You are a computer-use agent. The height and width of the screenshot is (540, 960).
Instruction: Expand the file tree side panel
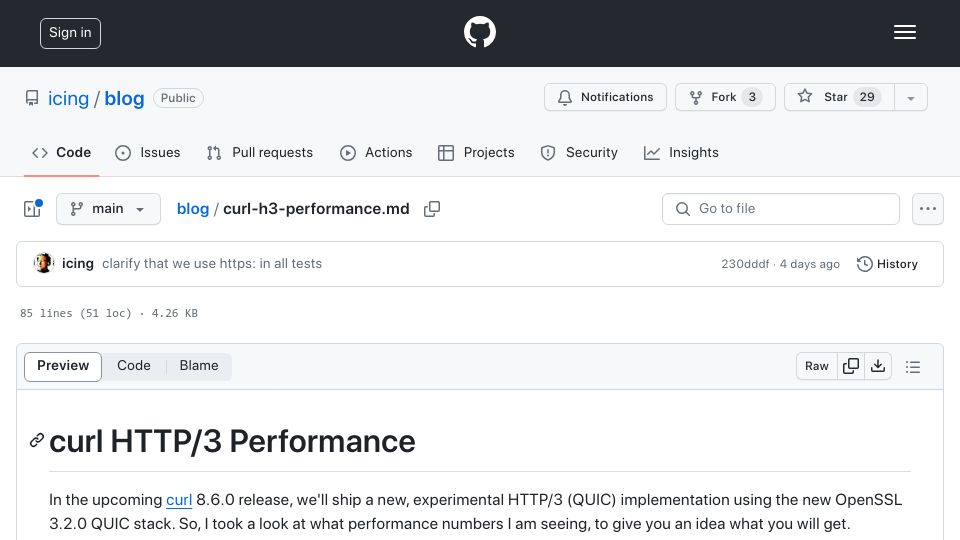pyautogui.click(x=32, y=209)
